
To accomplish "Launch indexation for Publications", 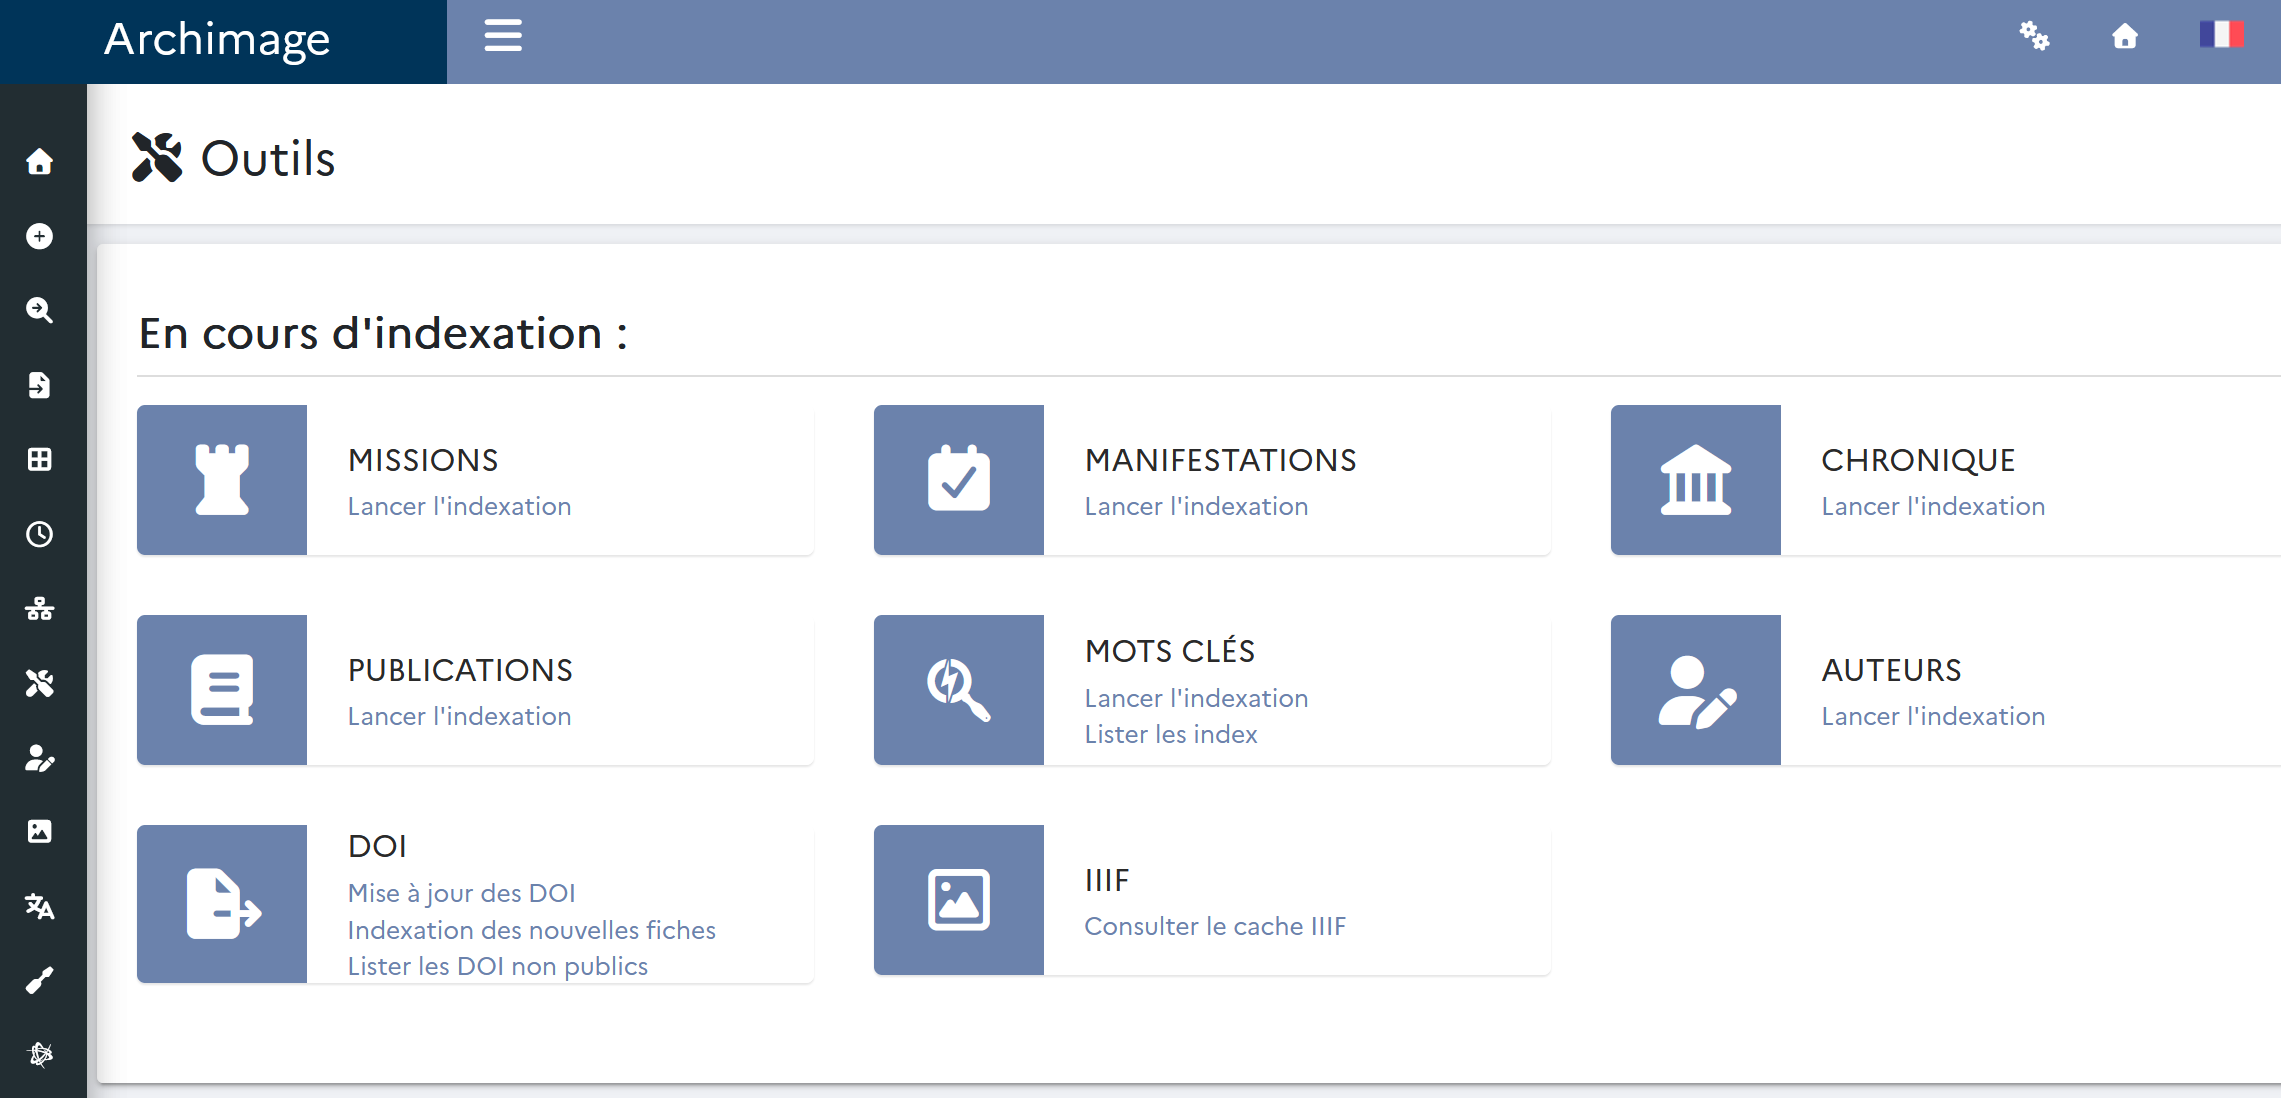I will [459, 716].
